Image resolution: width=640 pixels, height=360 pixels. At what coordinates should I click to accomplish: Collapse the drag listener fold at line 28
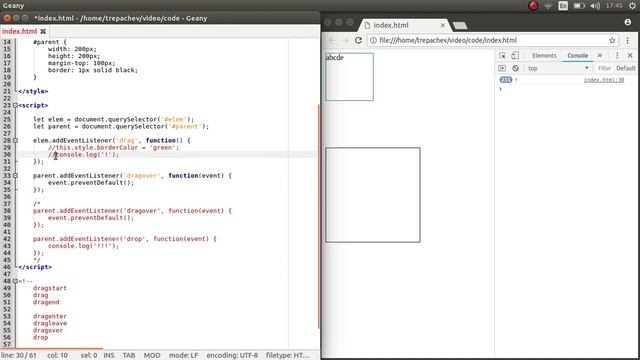click(x=15, y=140)
